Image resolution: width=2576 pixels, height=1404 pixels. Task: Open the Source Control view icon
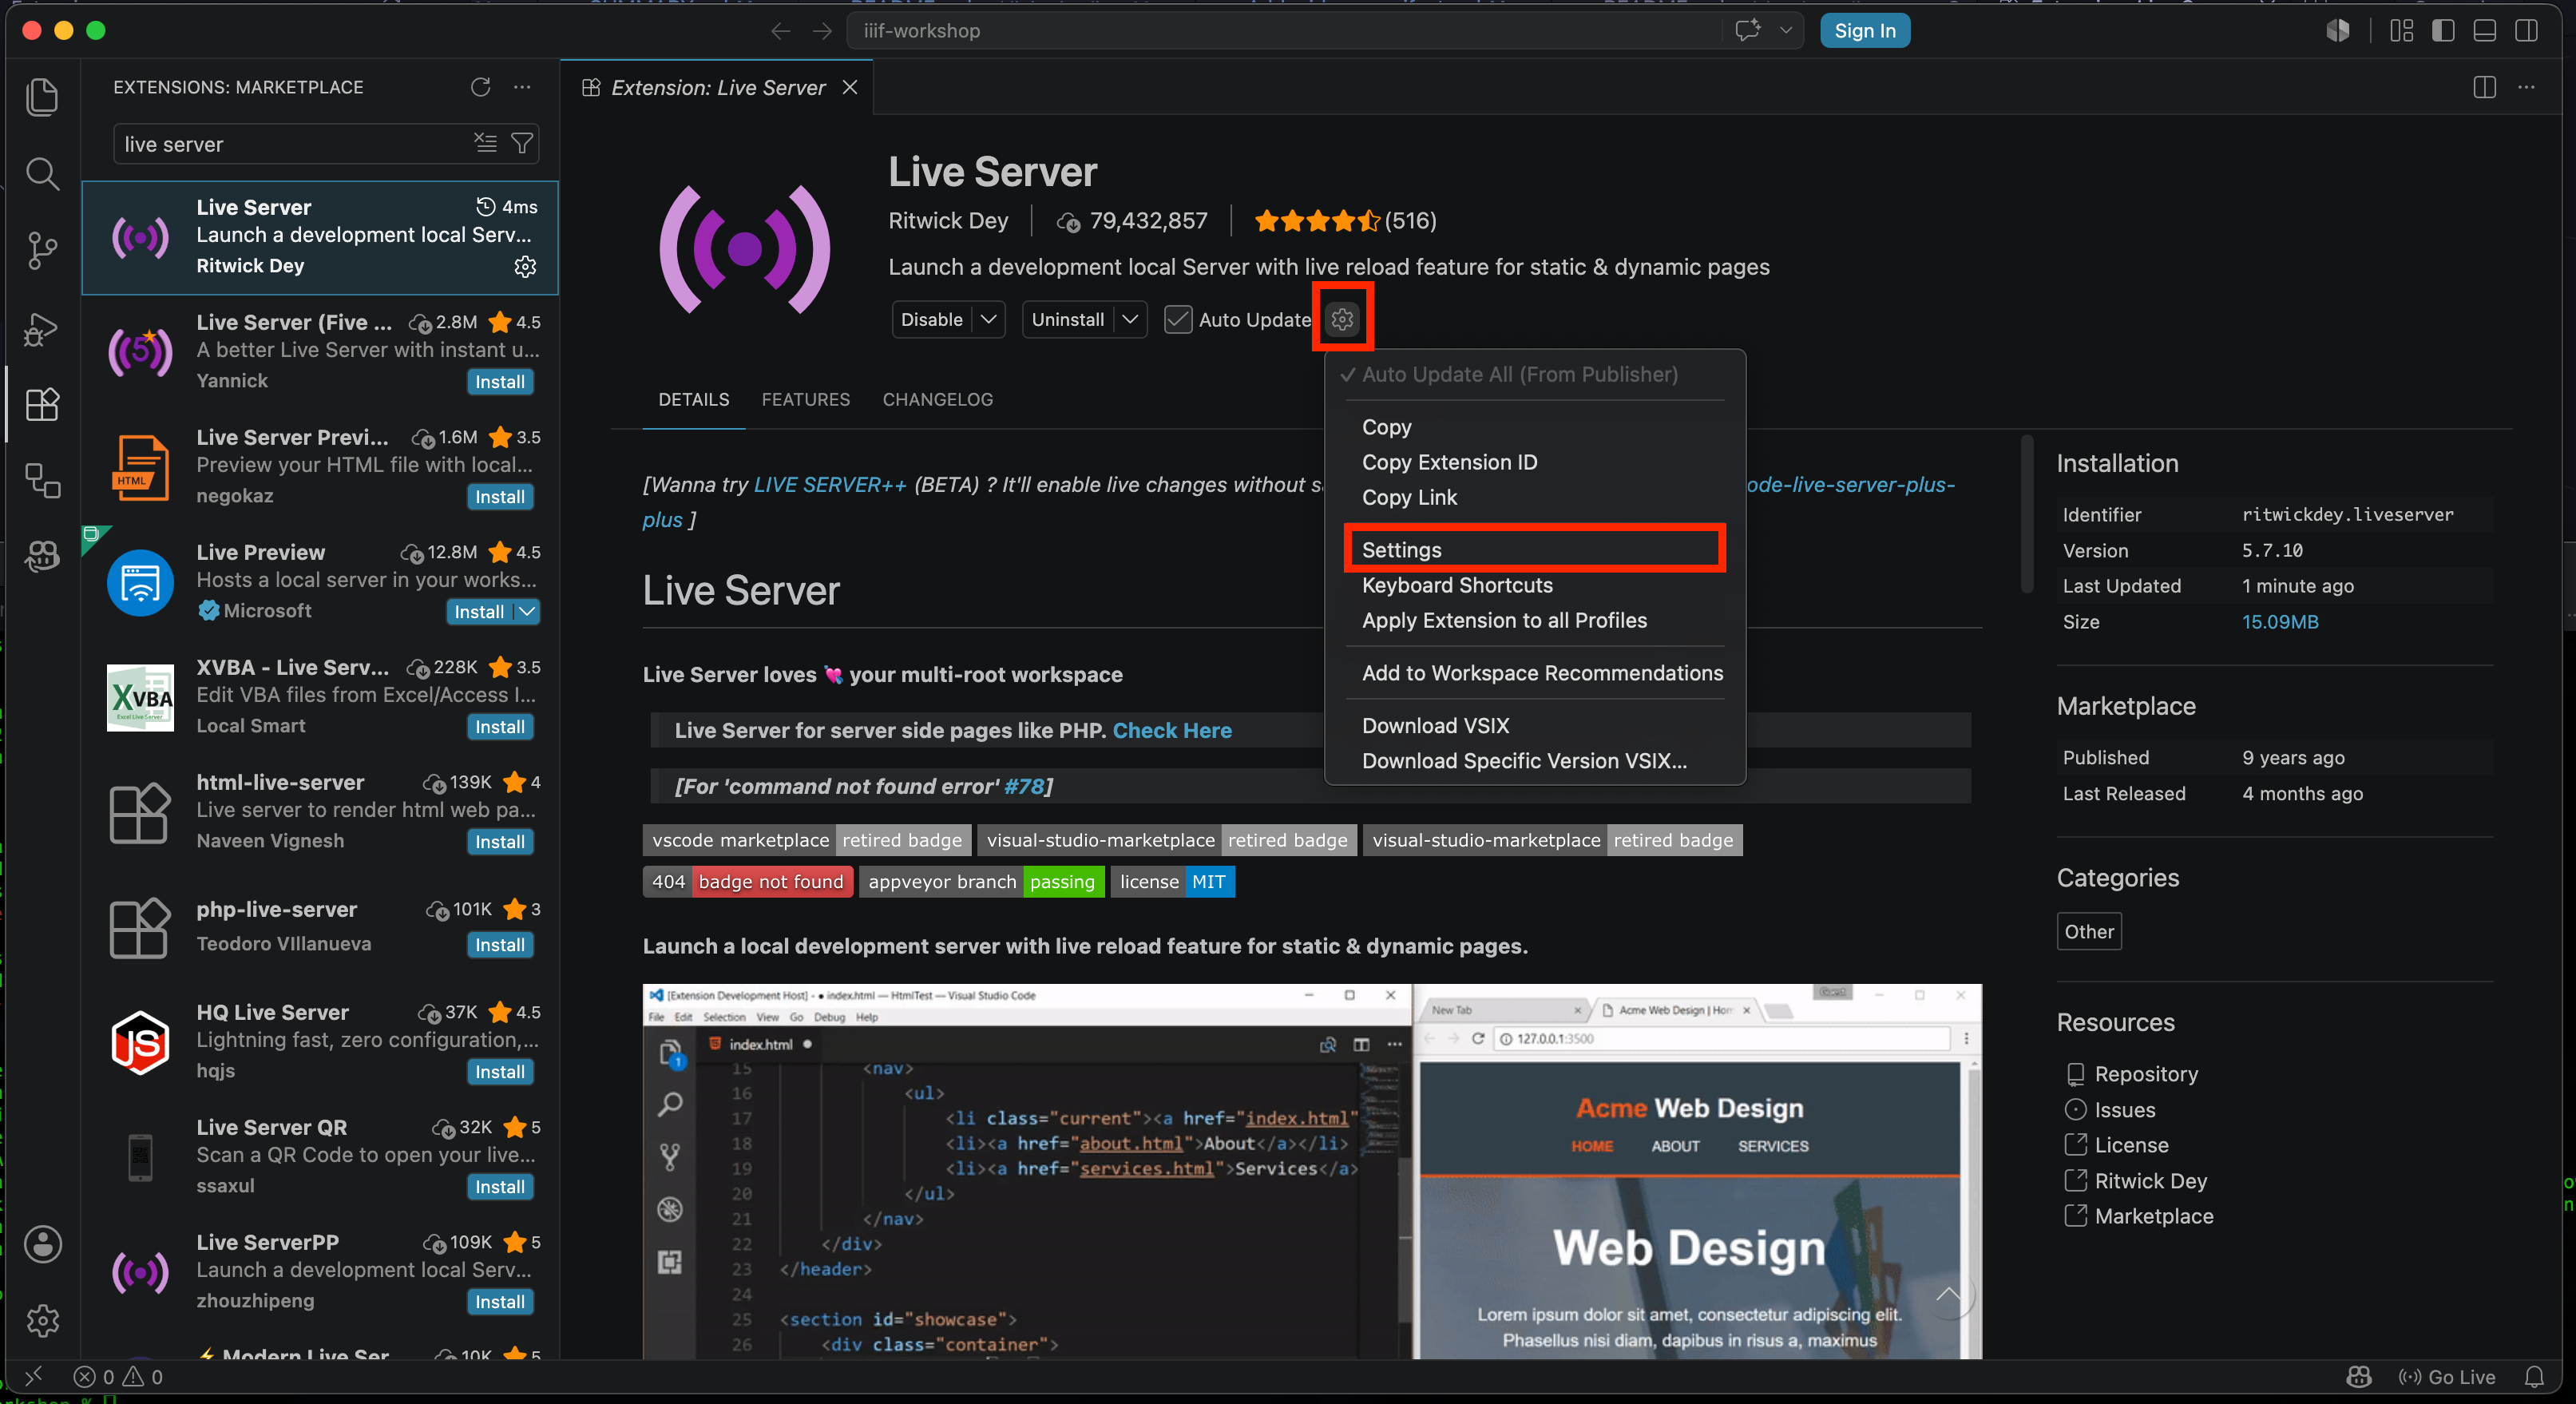point(42,250)
